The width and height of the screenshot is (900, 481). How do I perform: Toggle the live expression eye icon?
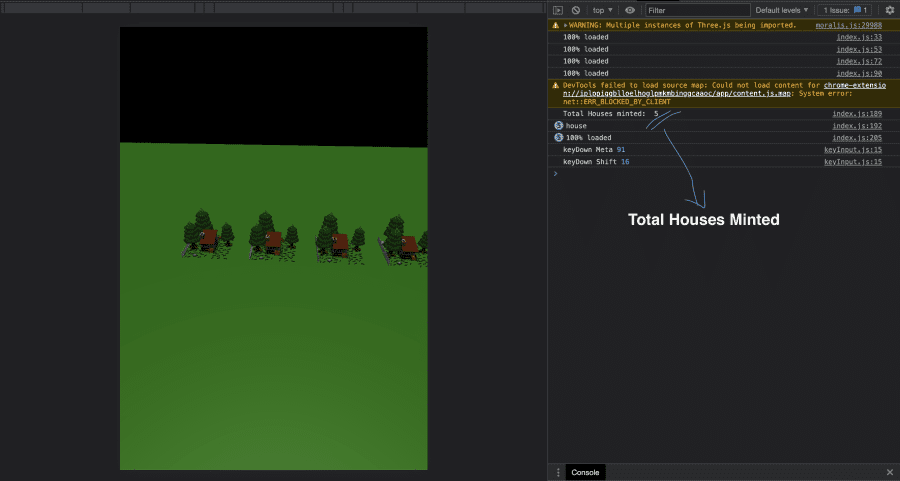(x=630, y=10)
